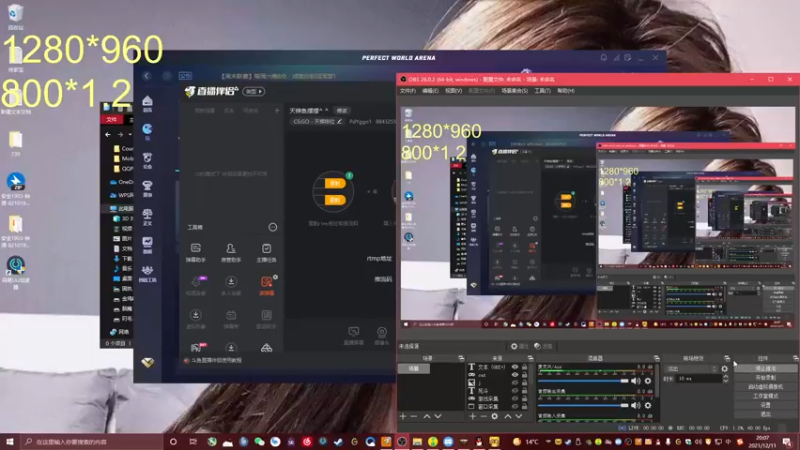Collapse the 工具箱 toolbox section
Image resolution: width=800 pixels, height=450 pixels.
click(x=273, y=227)
